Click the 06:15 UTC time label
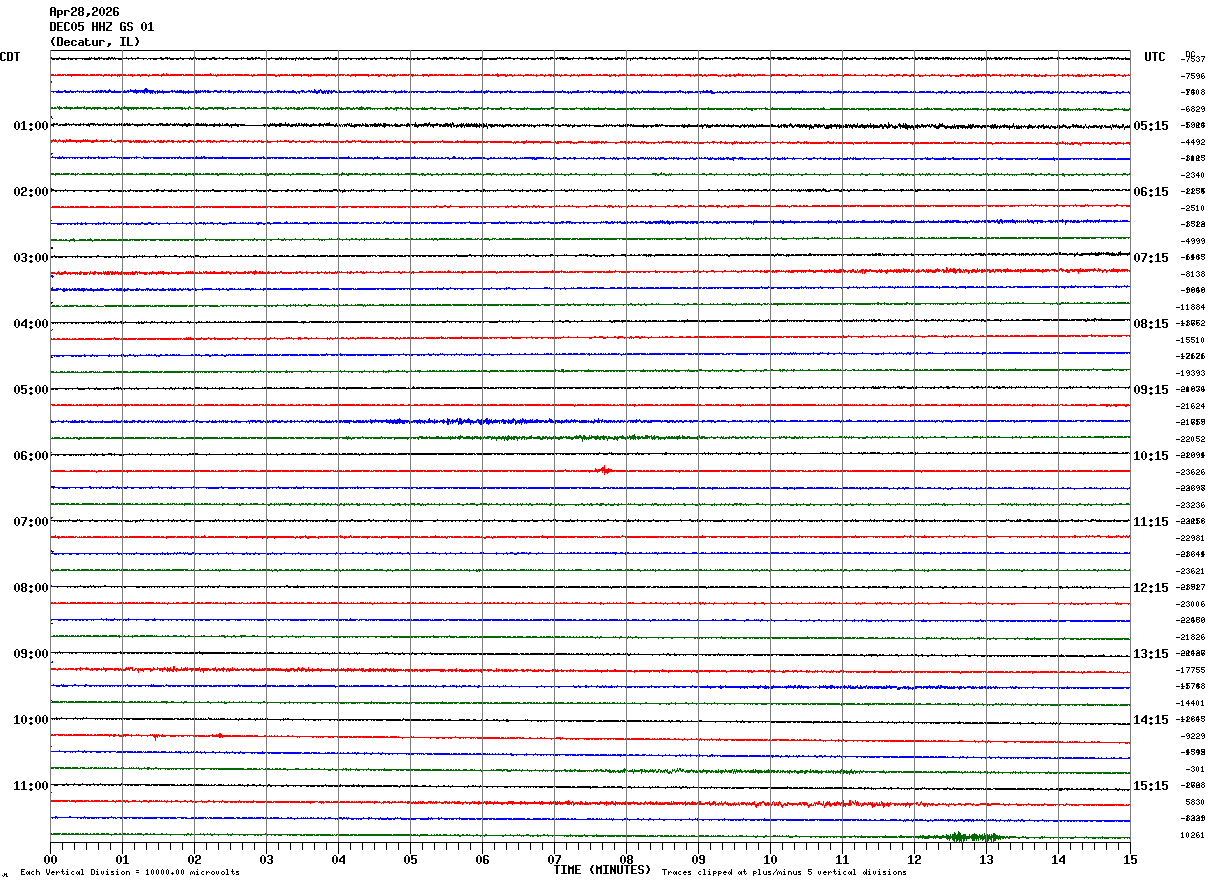The width and height of the screenshot is (1210, 886). [1152, 192]
